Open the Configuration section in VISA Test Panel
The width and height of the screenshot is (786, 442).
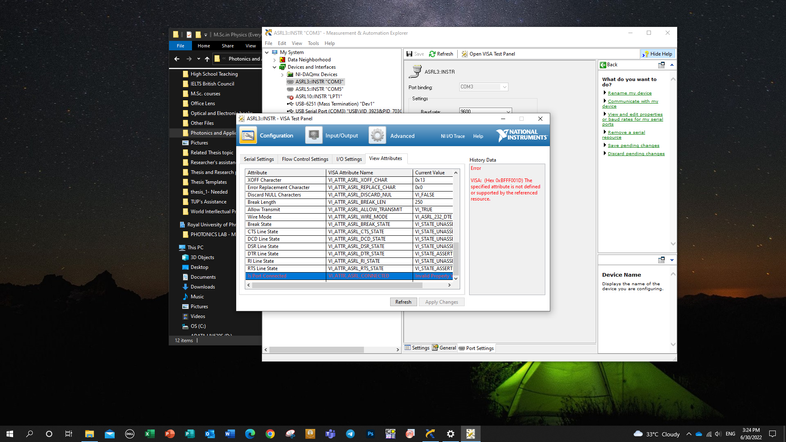[267, 135]
